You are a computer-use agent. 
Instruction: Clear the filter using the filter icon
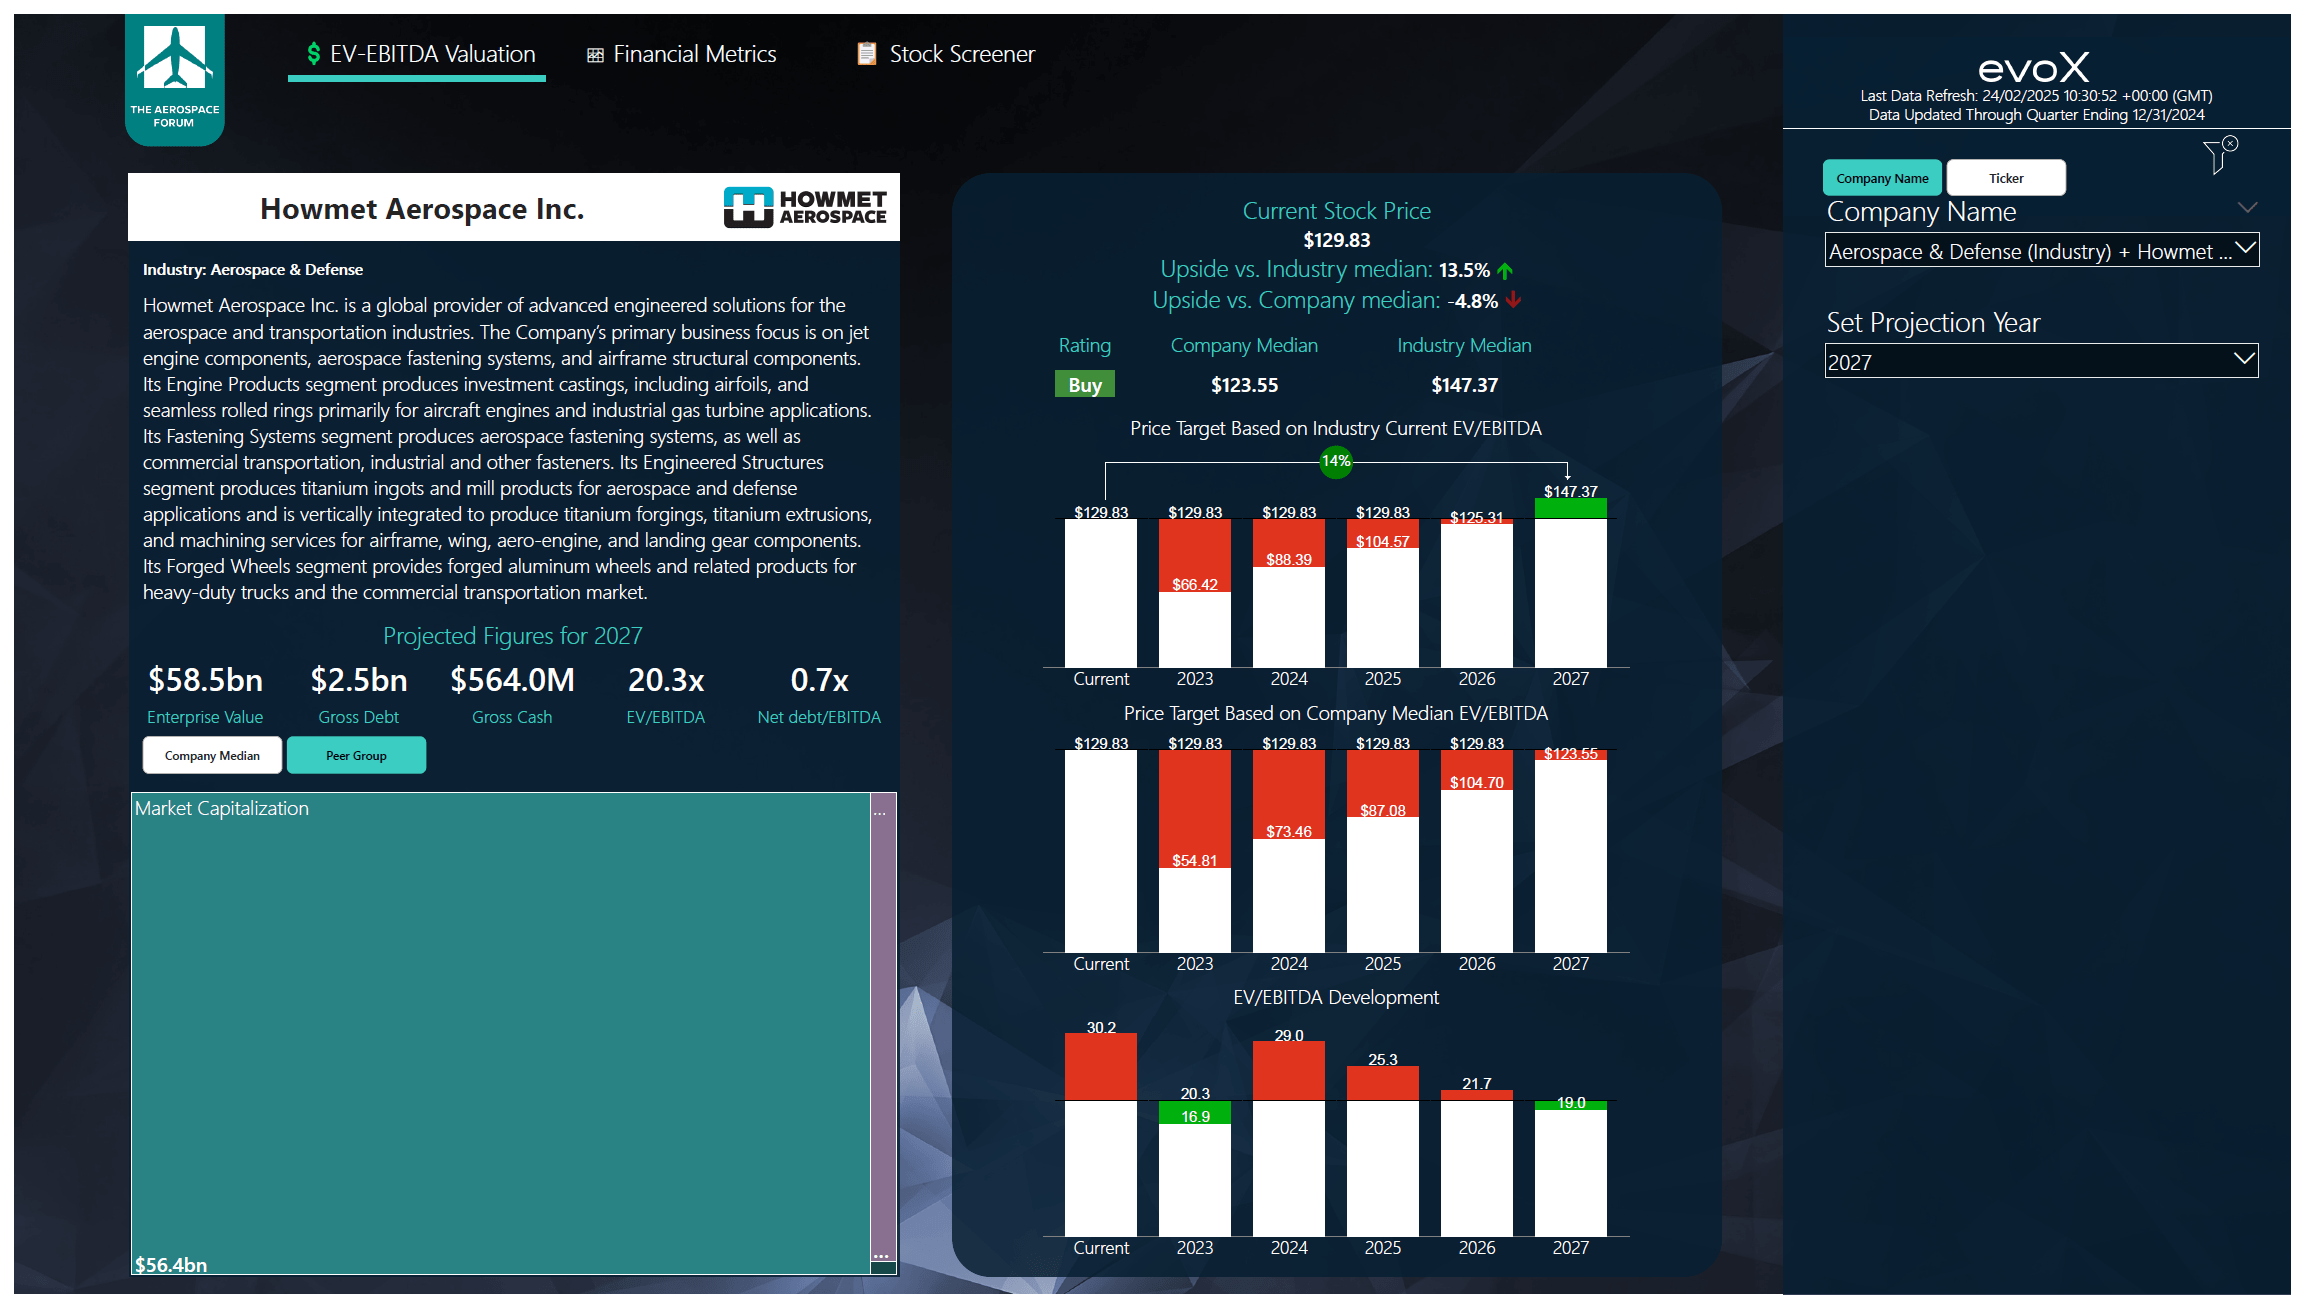(2216, 156)
